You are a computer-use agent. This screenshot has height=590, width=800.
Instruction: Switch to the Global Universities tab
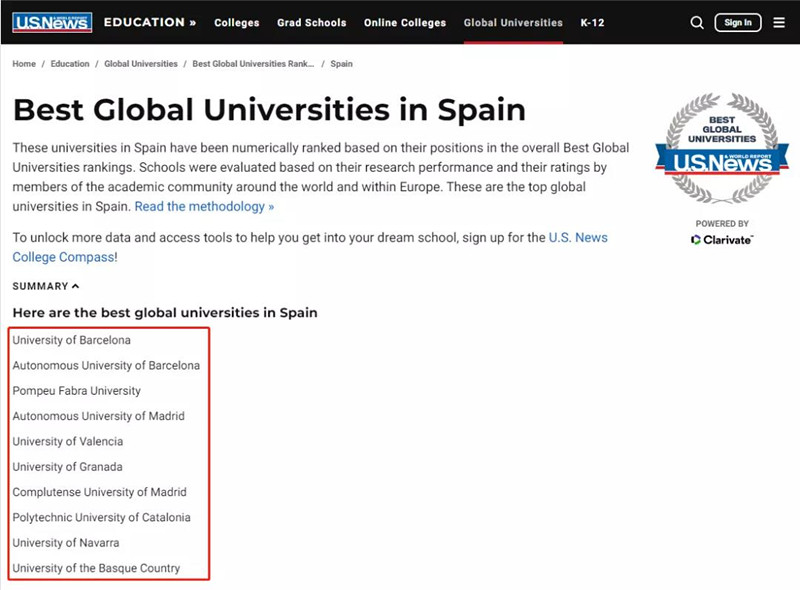click(513, 22)
